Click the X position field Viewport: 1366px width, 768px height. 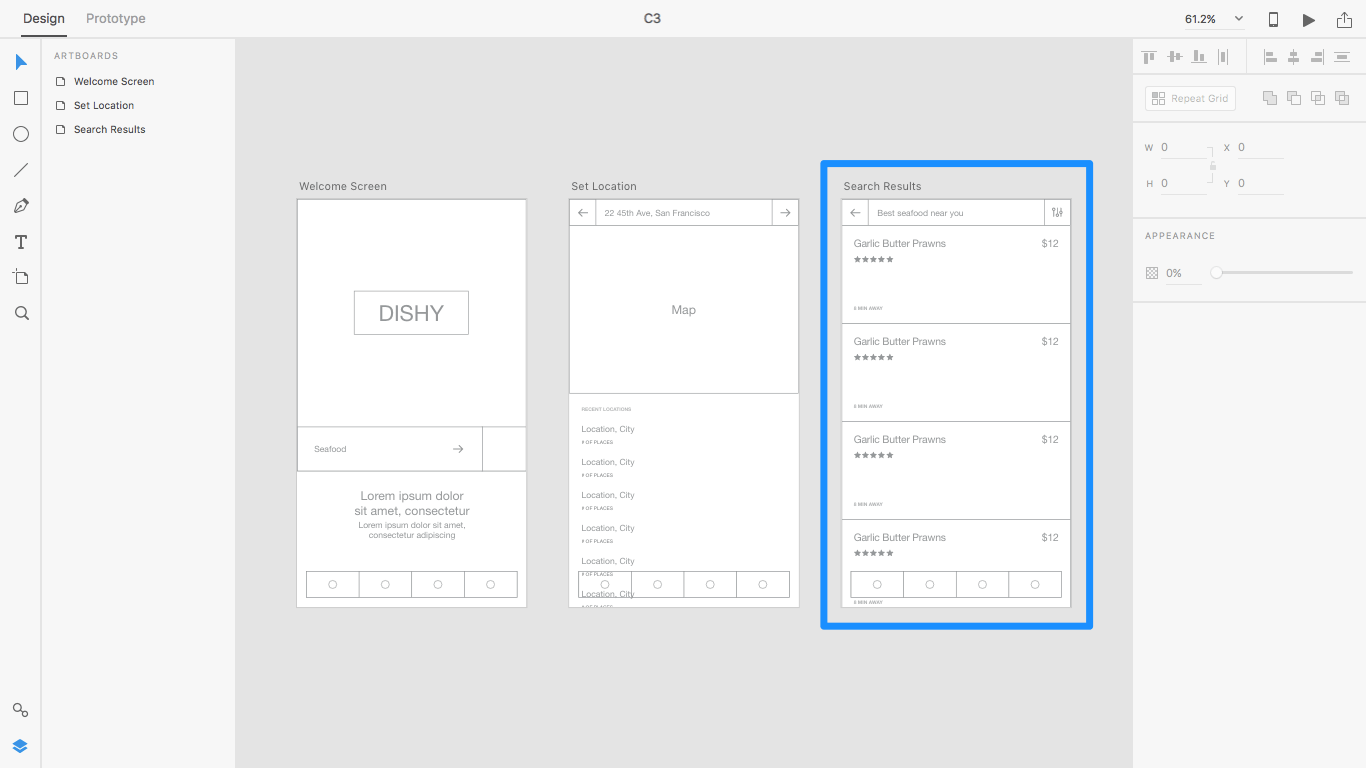[1260, 148]
